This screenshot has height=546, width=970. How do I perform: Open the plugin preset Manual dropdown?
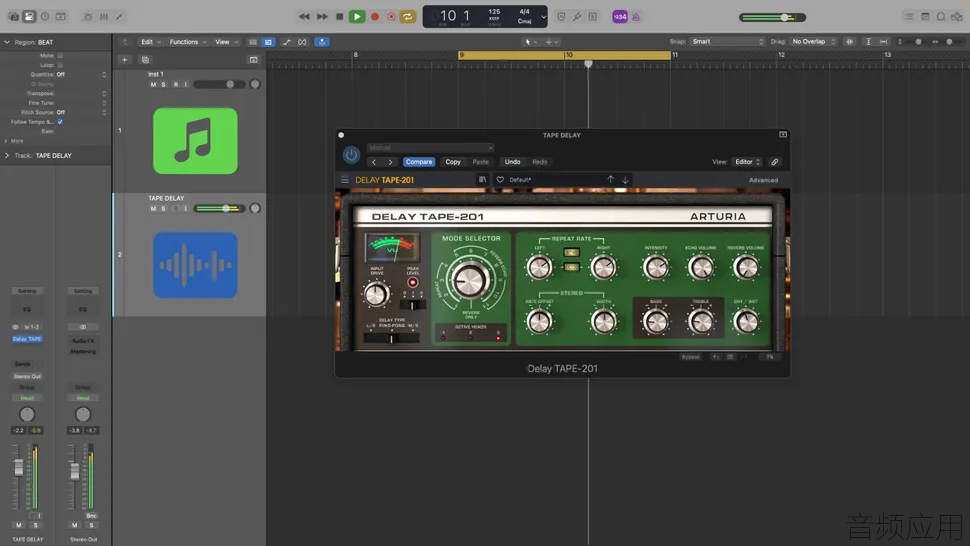431,148
